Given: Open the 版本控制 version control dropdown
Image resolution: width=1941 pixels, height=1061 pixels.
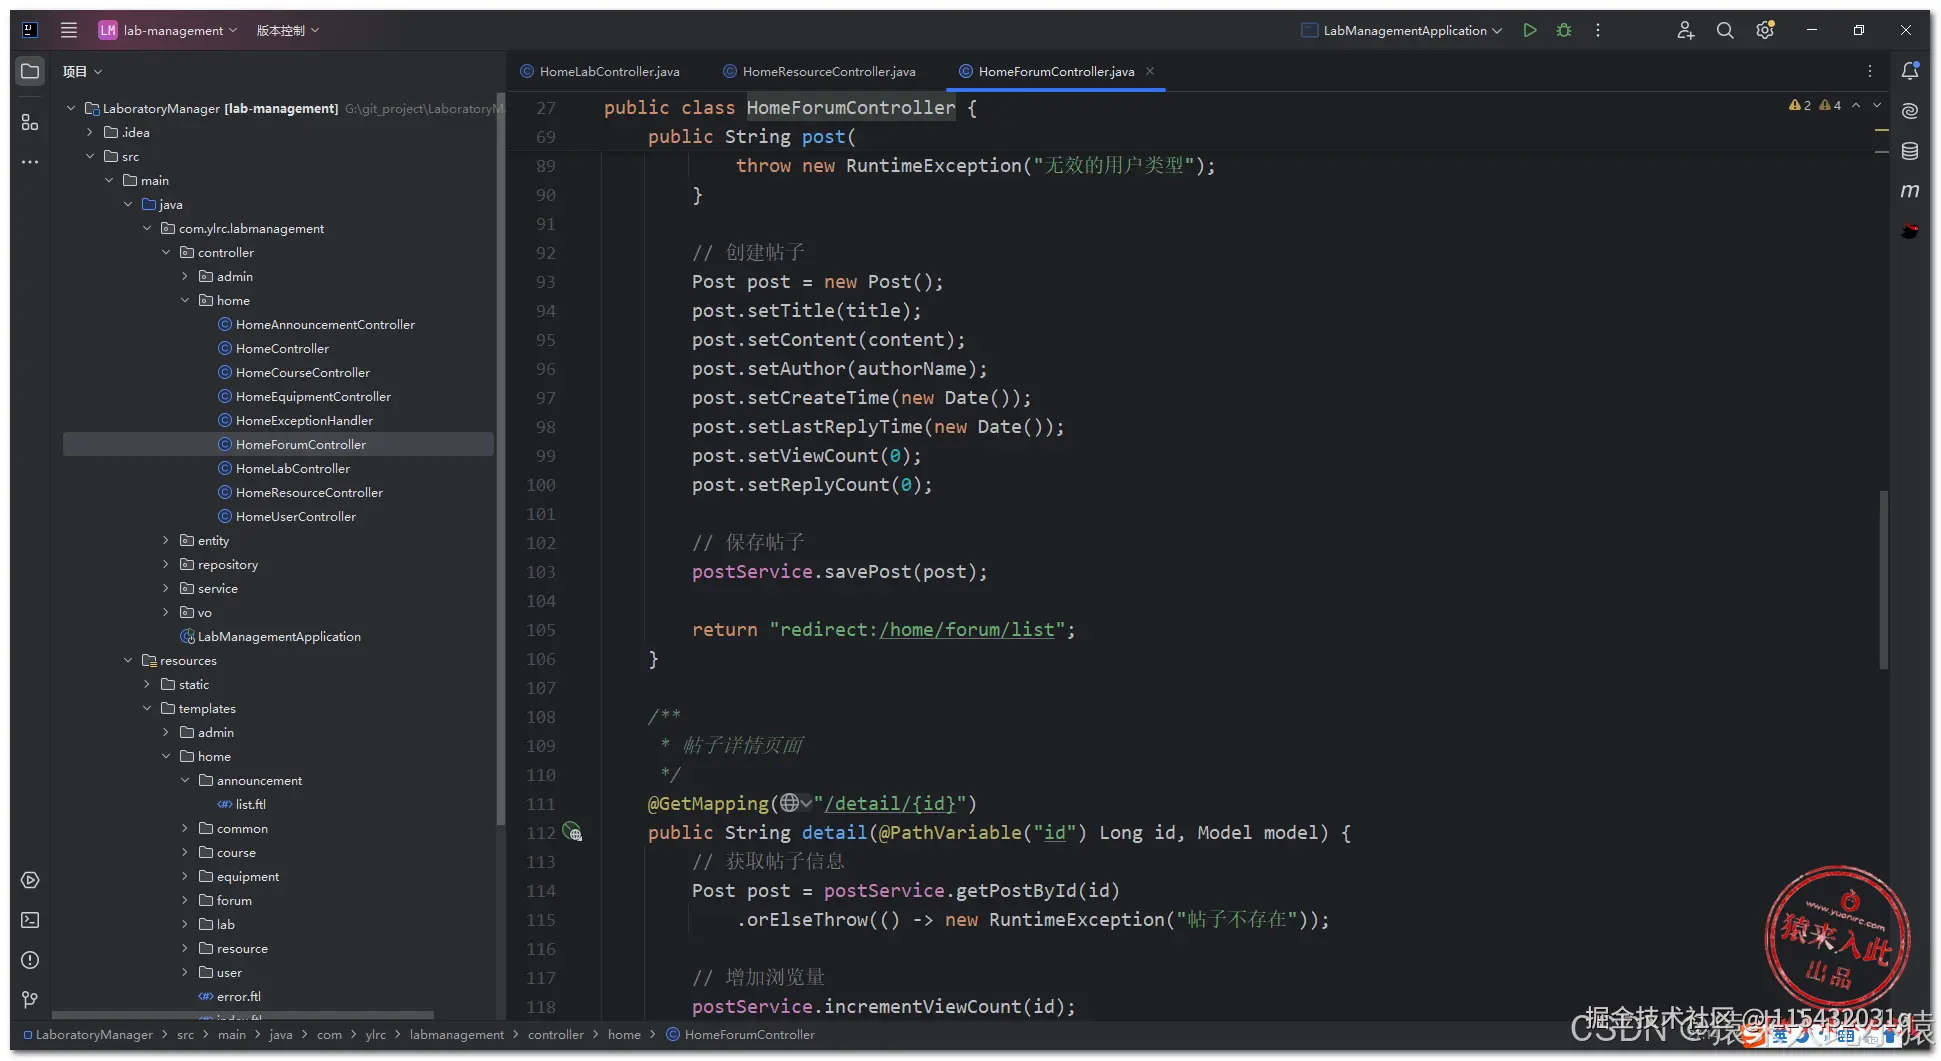Looking at the screenshot, I should pyautogui.click(x=288, y=30).
